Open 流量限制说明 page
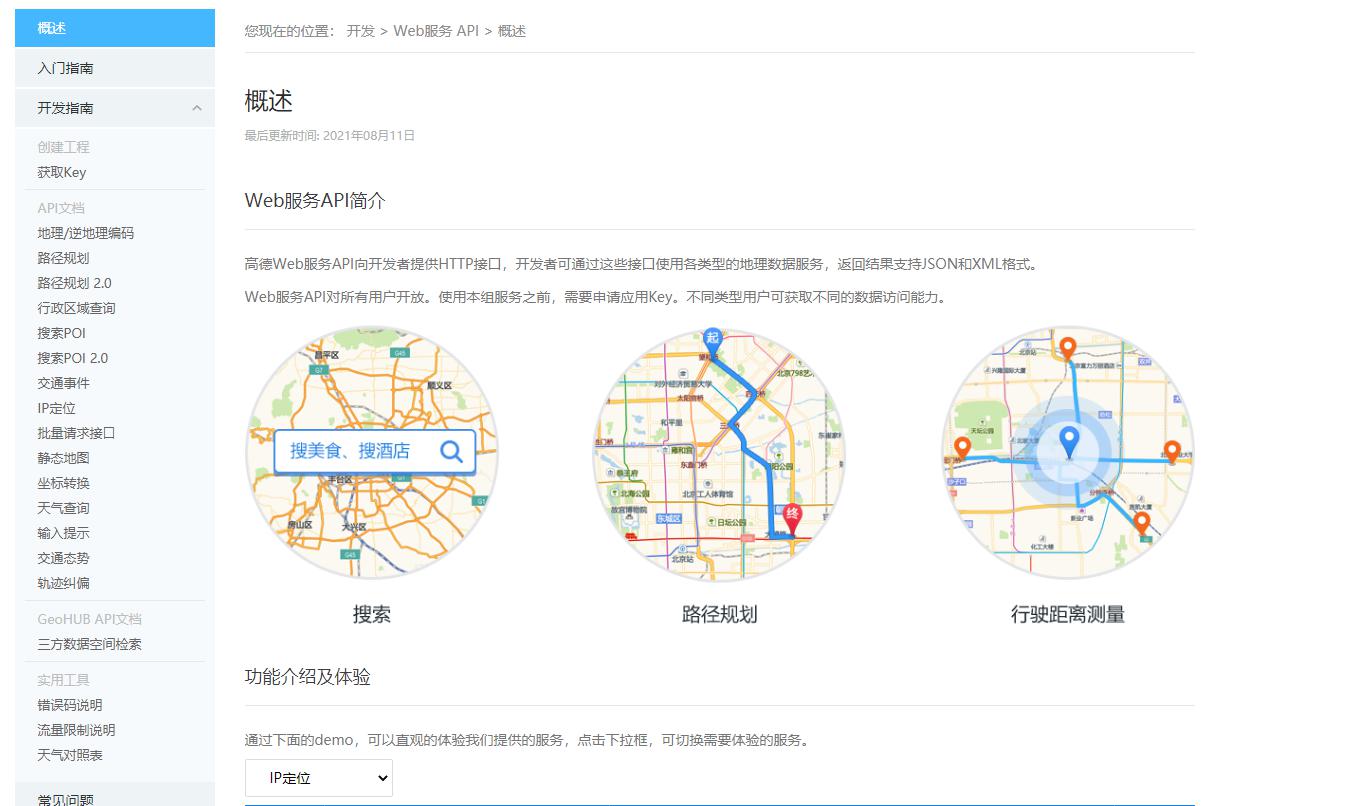Screen dimensions: 1364x806 point(76,730)
